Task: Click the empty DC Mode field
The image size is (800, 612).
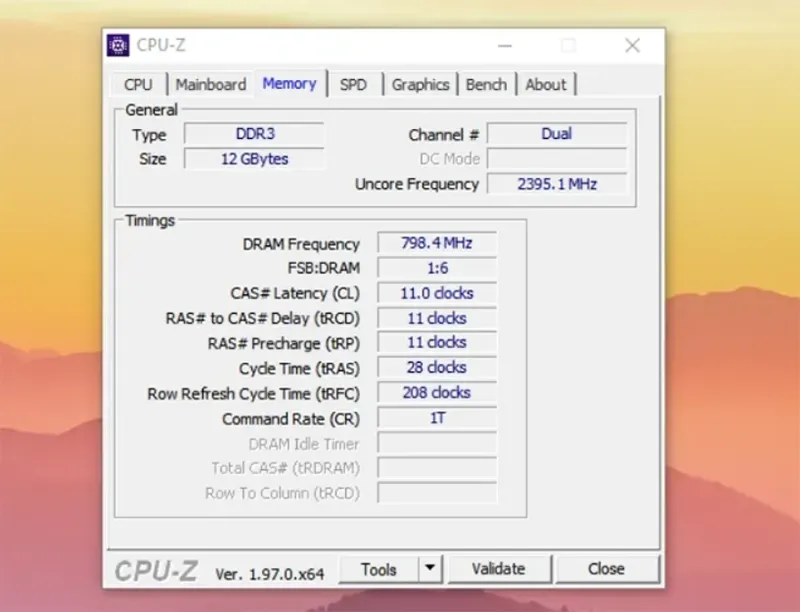Action: pos(557,159)
